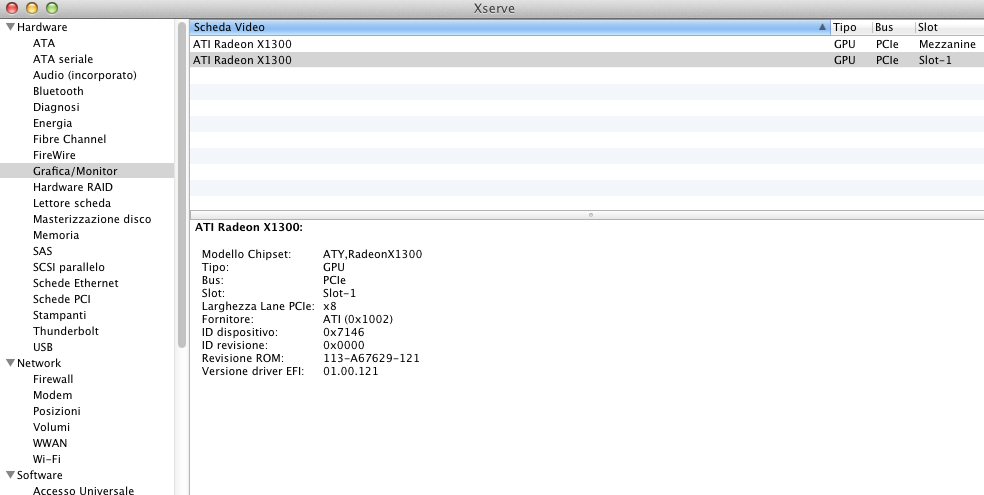The height and width of the screenshot is (495, 984).
Task: Open Volumi network entry
Action: click(x=51, y=427)
